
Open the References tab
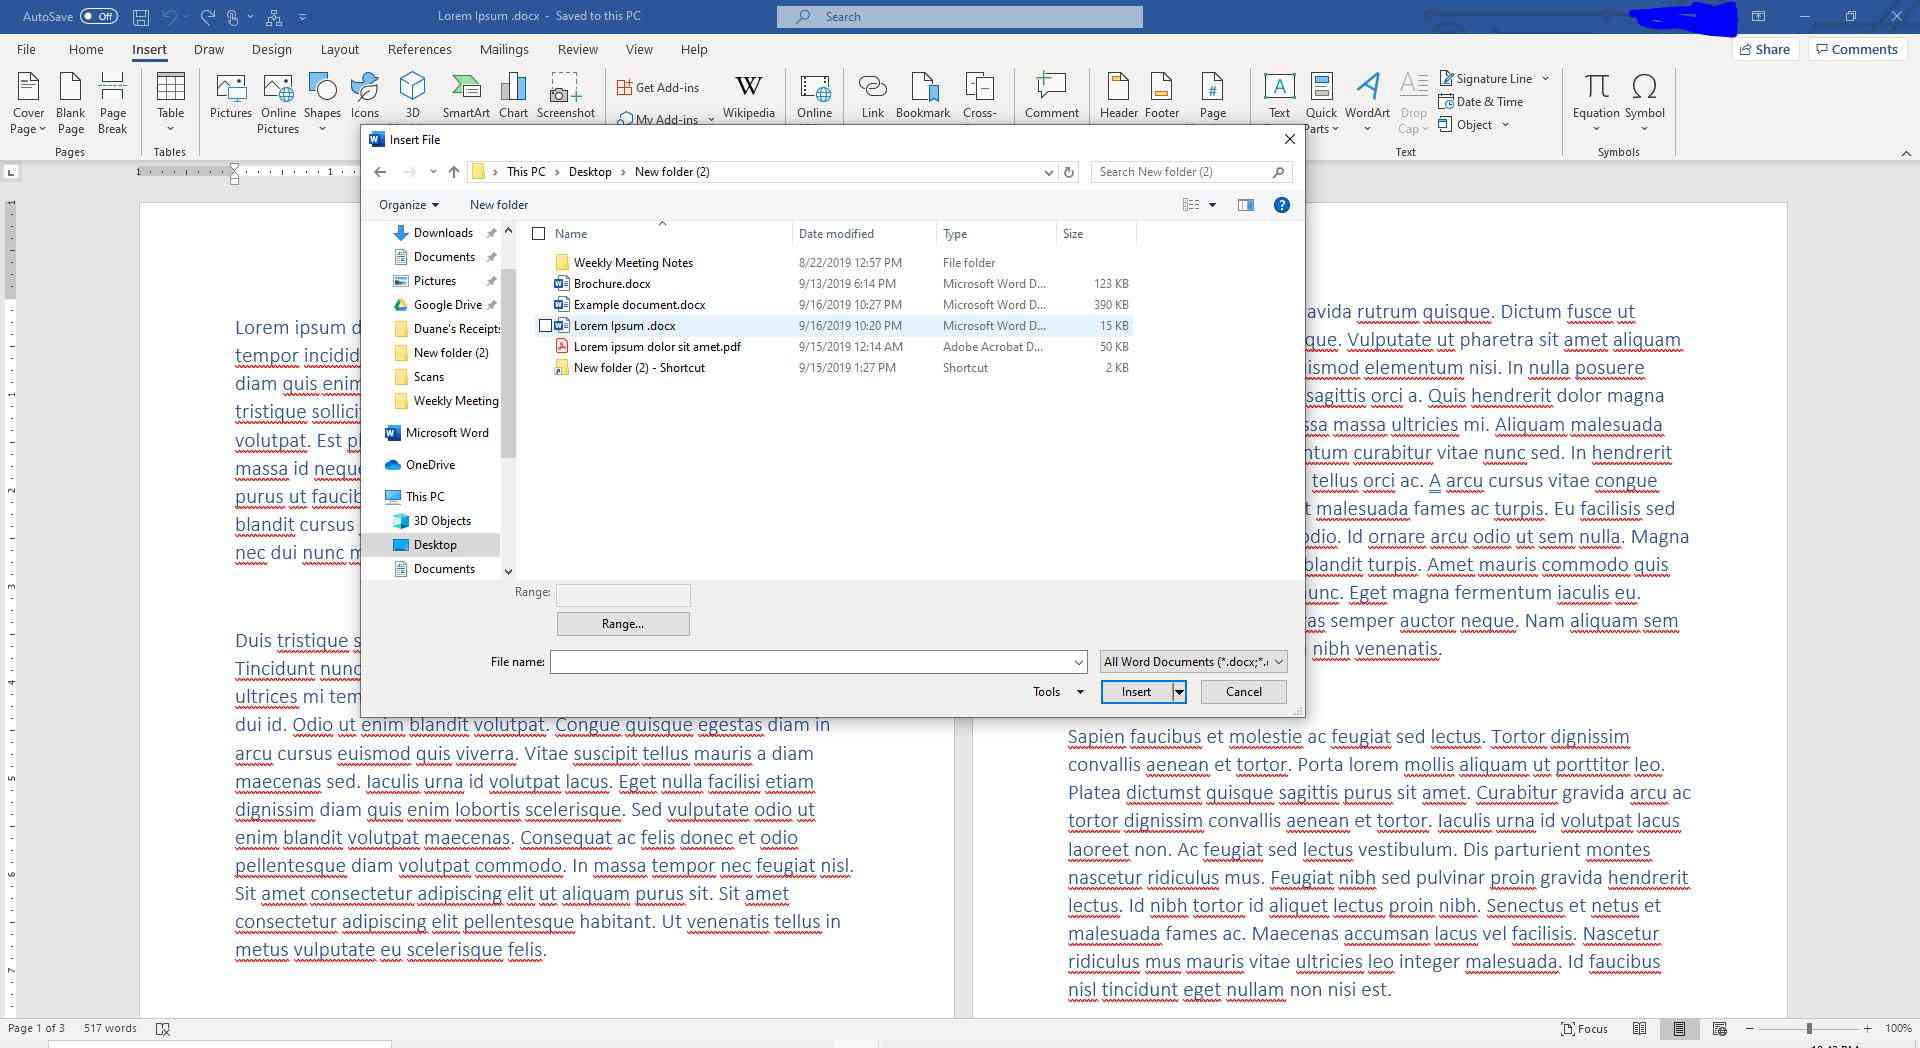tap(419, 49)
